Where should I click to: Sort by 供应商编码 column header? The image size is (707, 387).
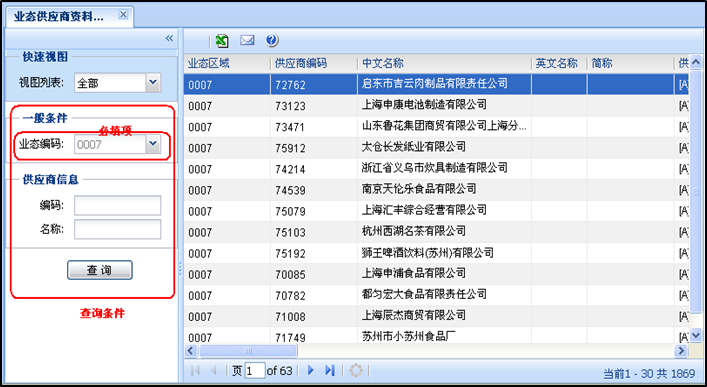pos(314,64)
